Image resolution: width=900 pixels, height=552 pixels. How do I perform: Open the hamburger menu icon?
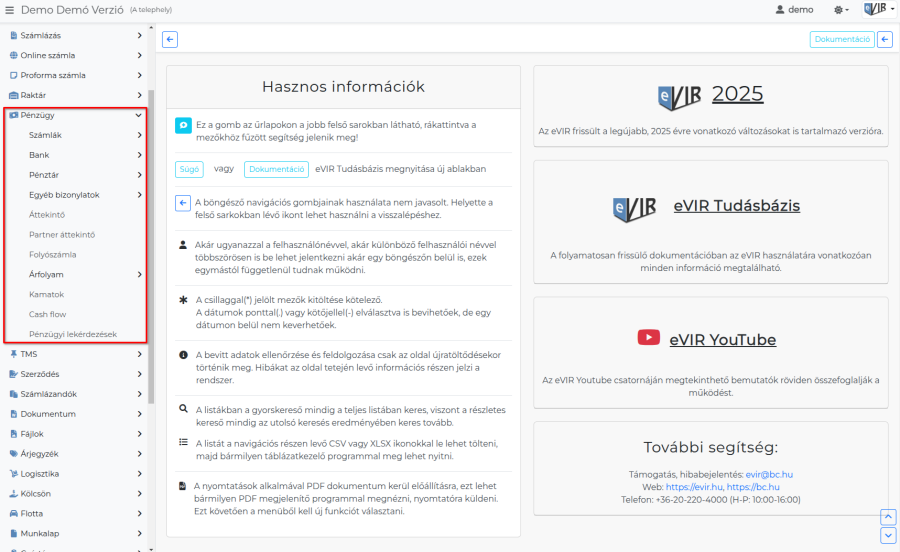pyautogui.click(x=9, y=10)
